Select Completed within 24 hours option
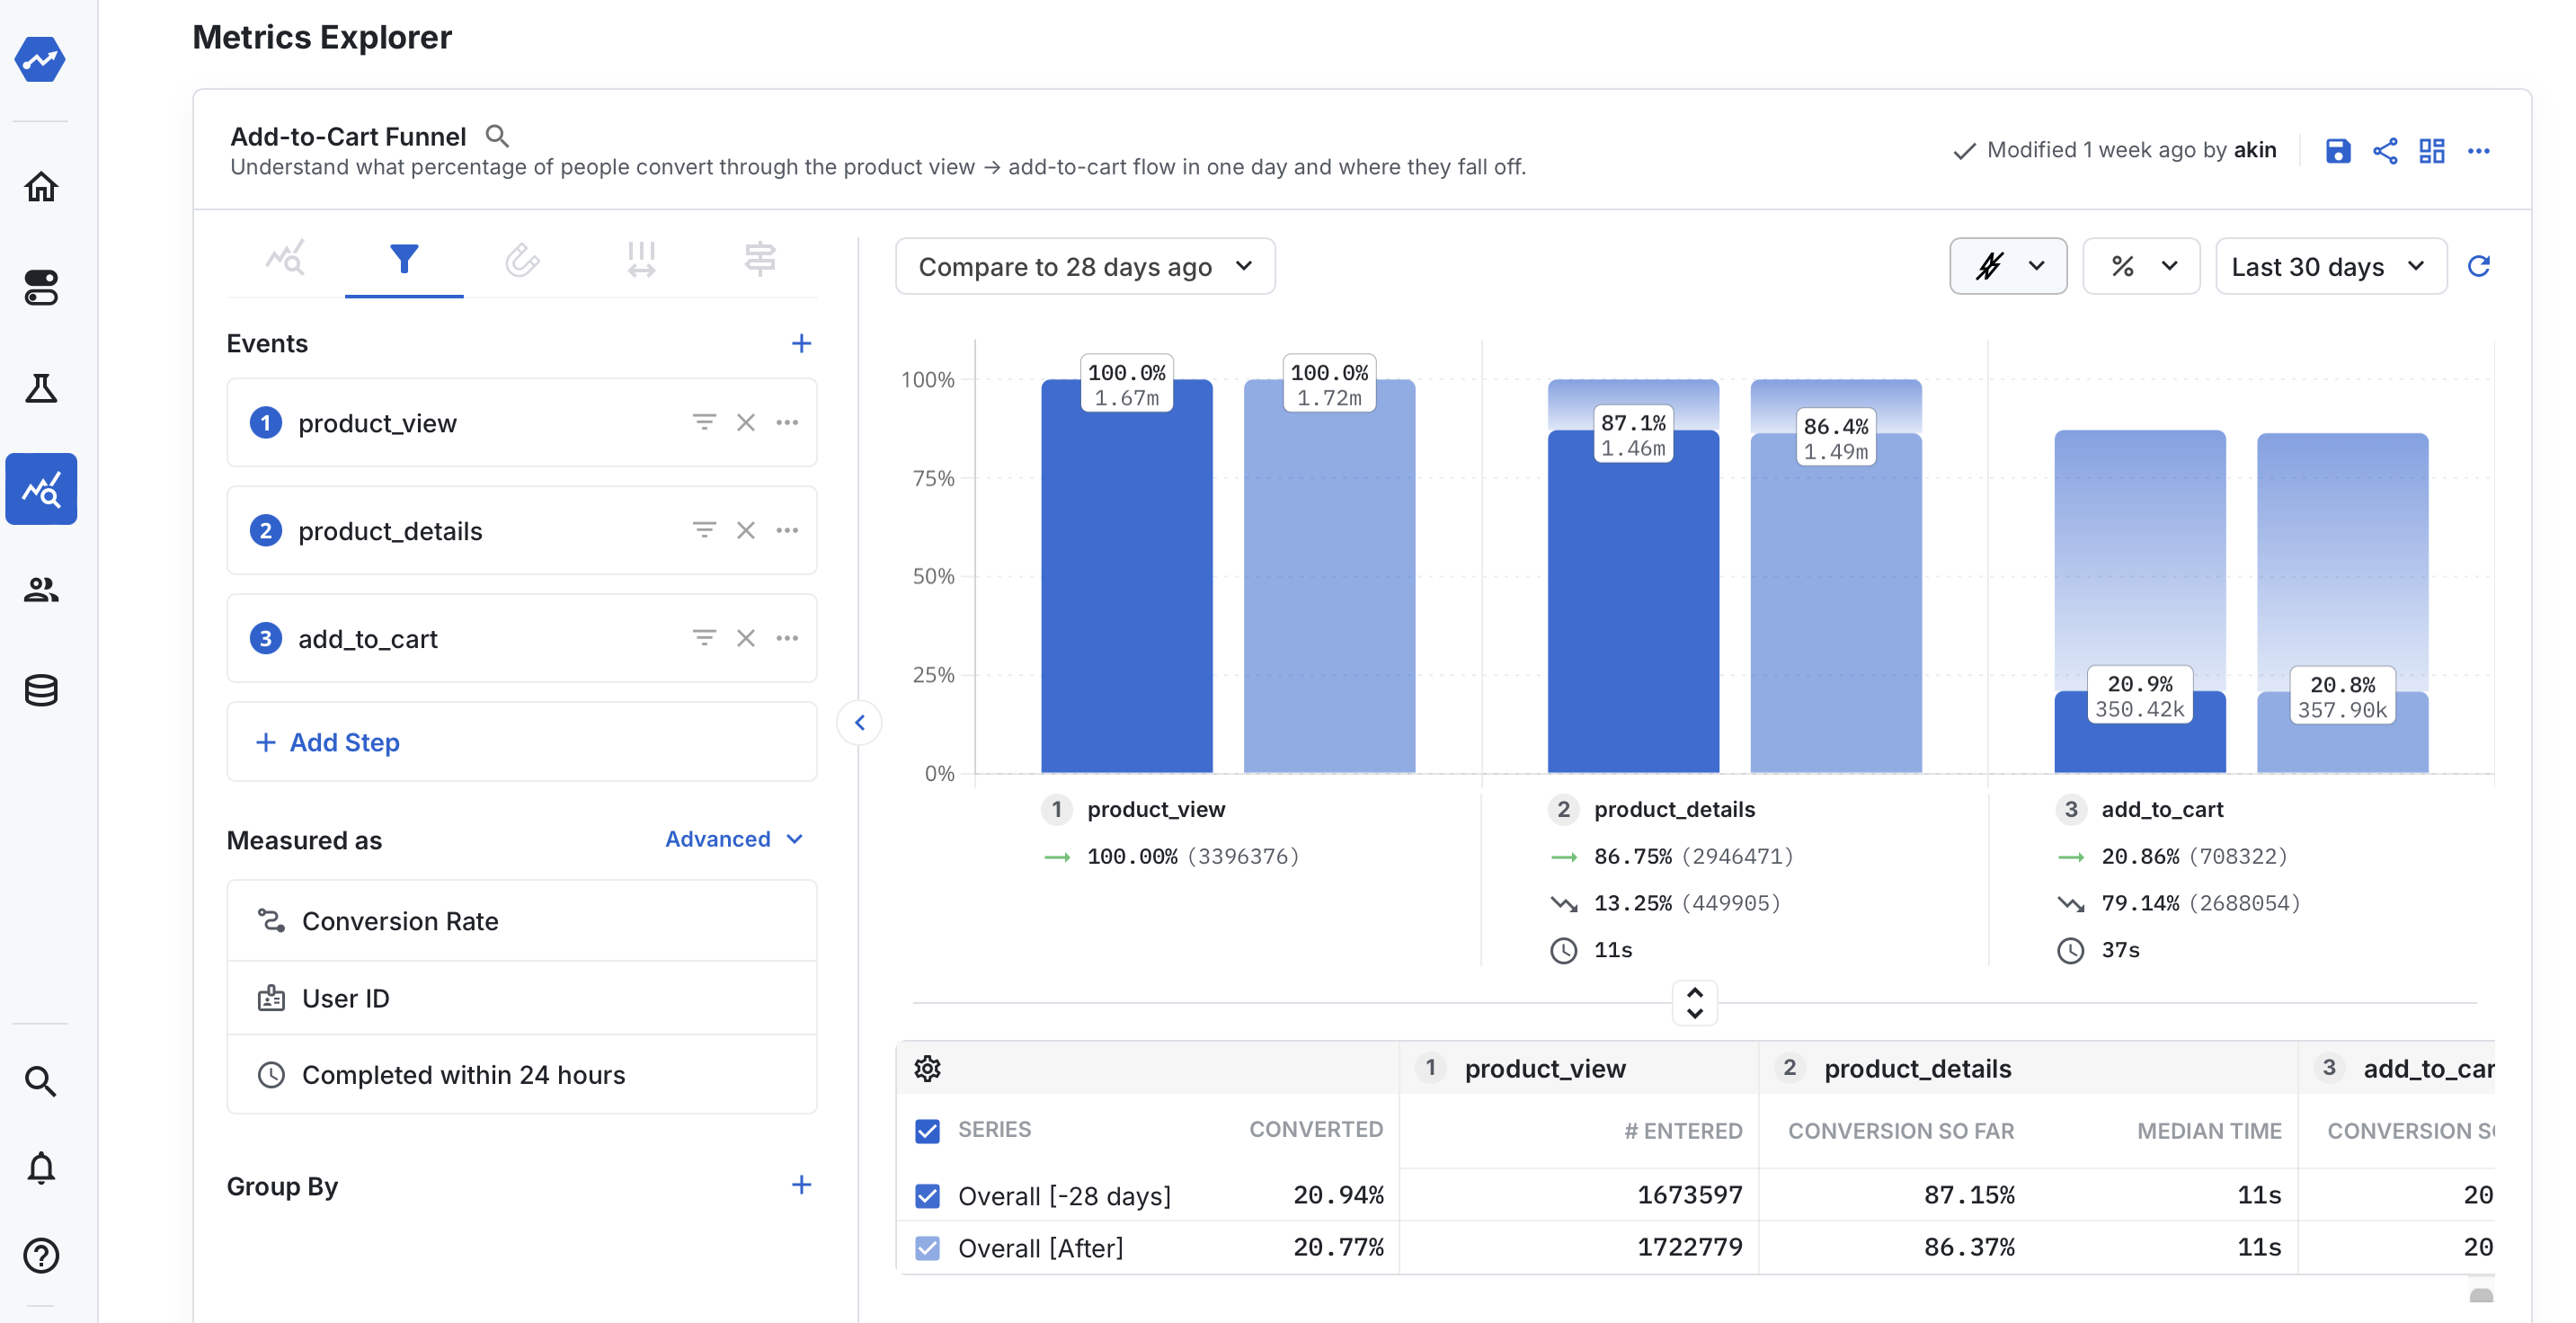The height and width of the screenshot is (1323, 2576). tap(522, 1075)
